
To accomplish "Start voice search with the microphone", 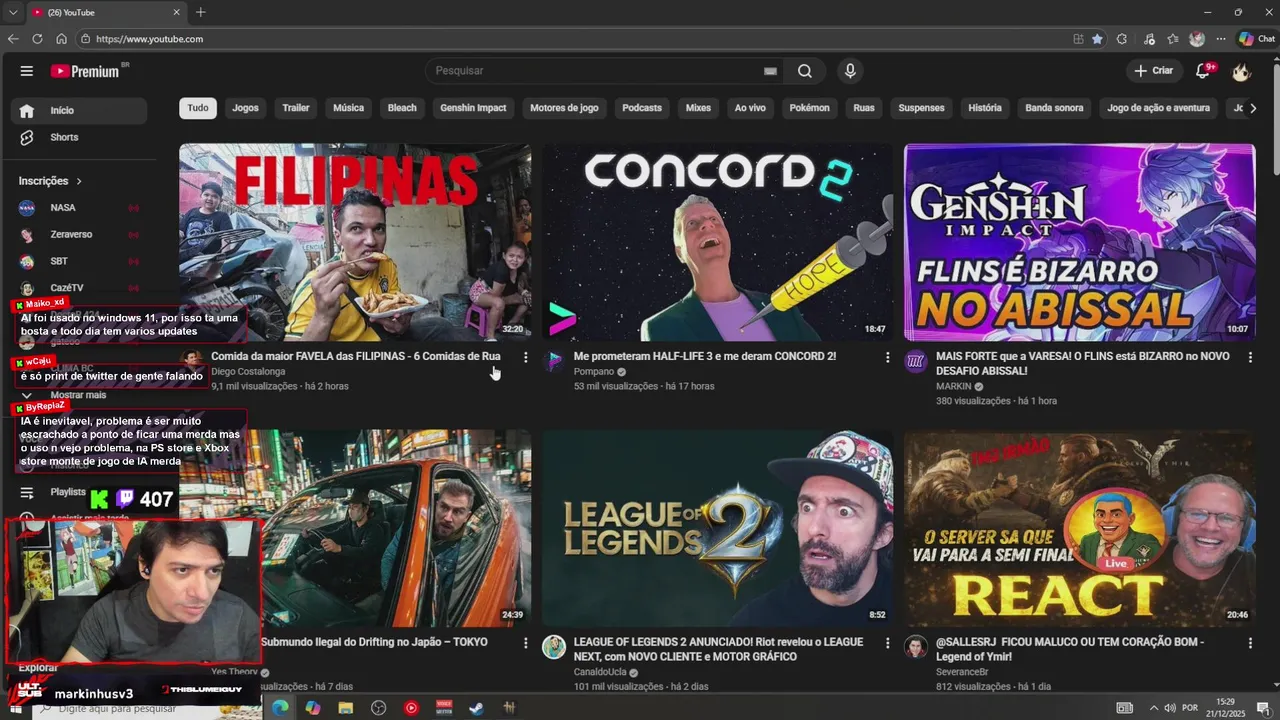I will click(x=850, y=71).
